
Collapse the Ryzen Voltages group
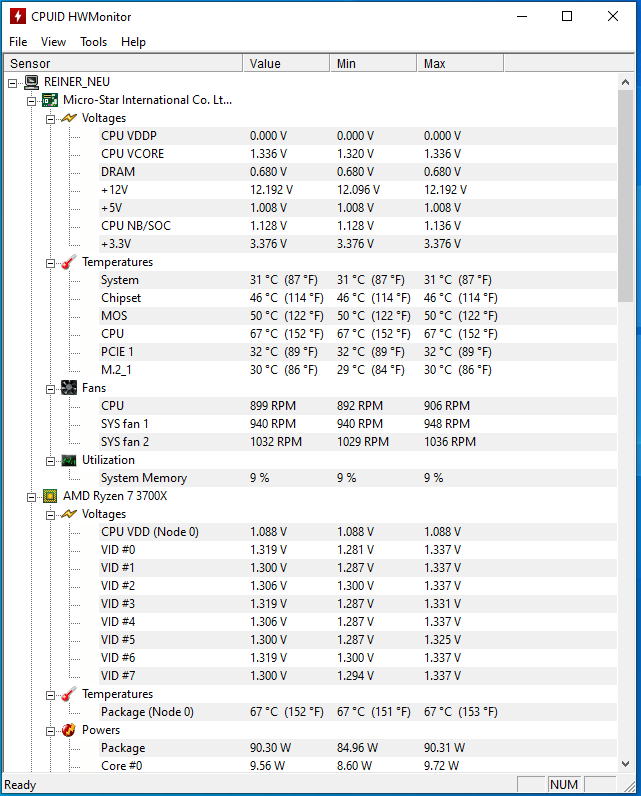(50, 515)
